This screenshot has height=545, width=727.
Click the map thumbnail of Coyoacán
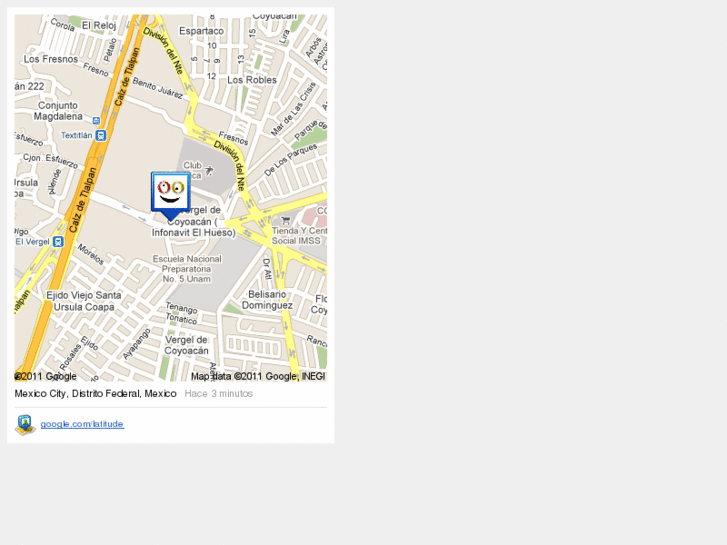[171, 198]
